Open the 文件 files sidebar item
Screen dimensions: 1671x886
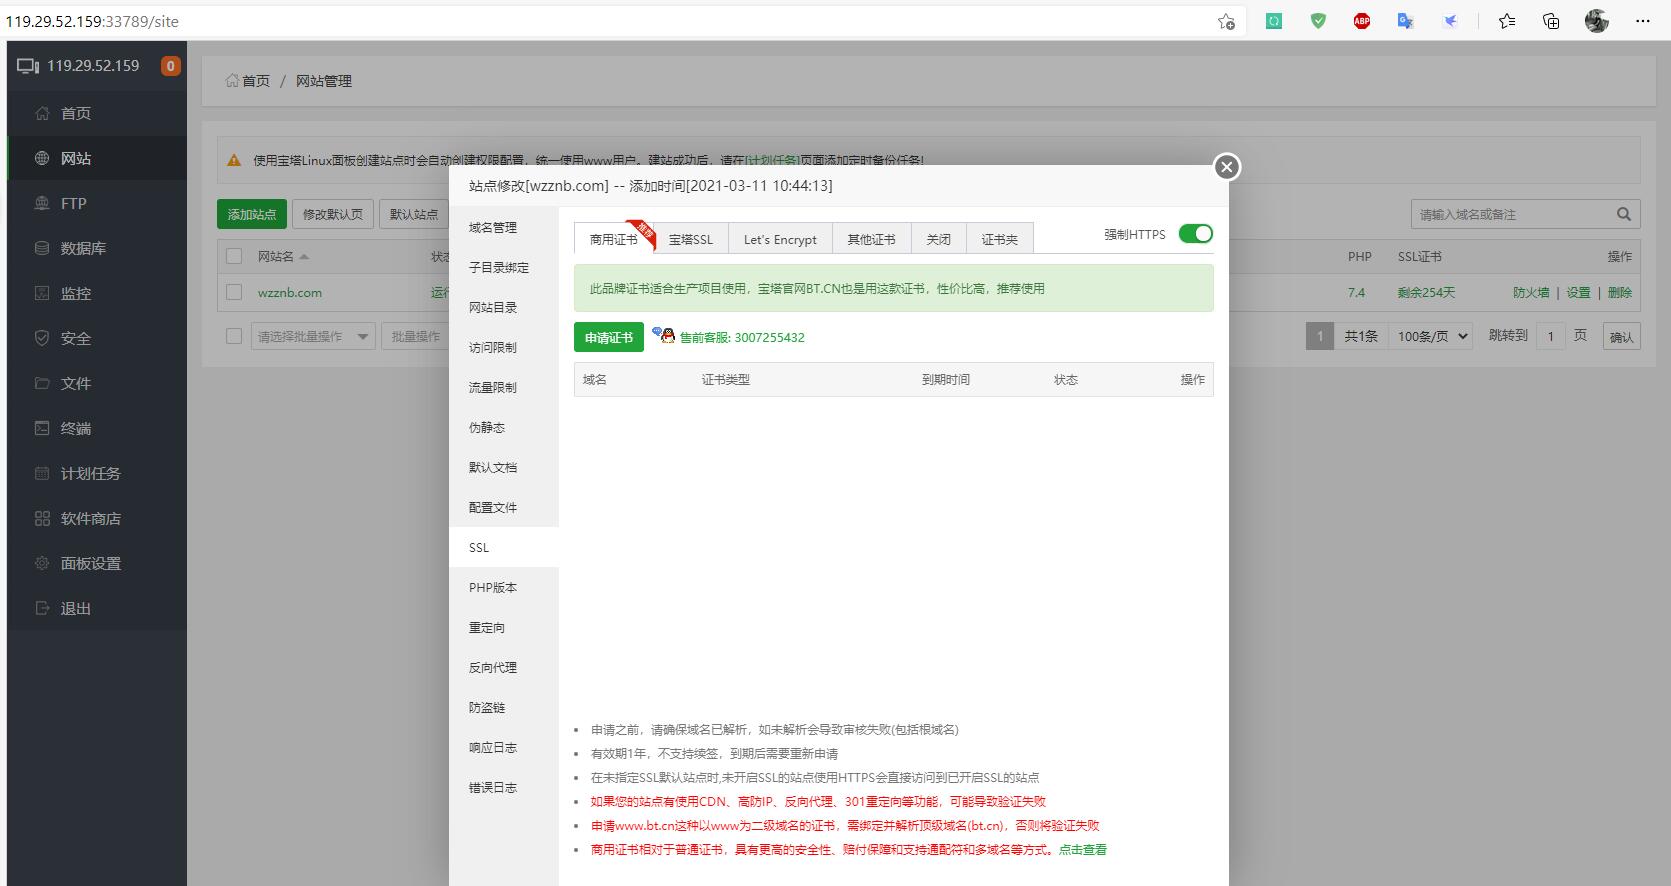96,383
